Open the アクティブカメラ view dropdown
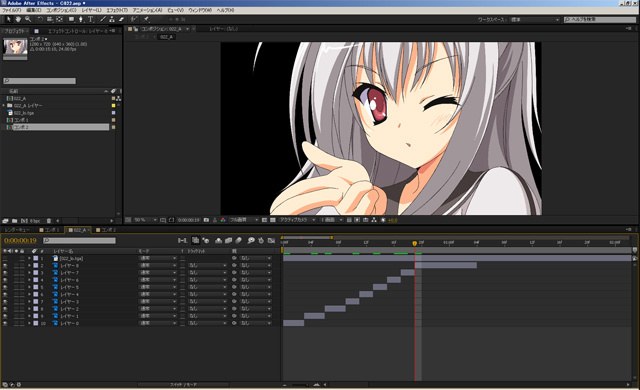This screenshot has height=390, width=640. [x=297, y=220]
